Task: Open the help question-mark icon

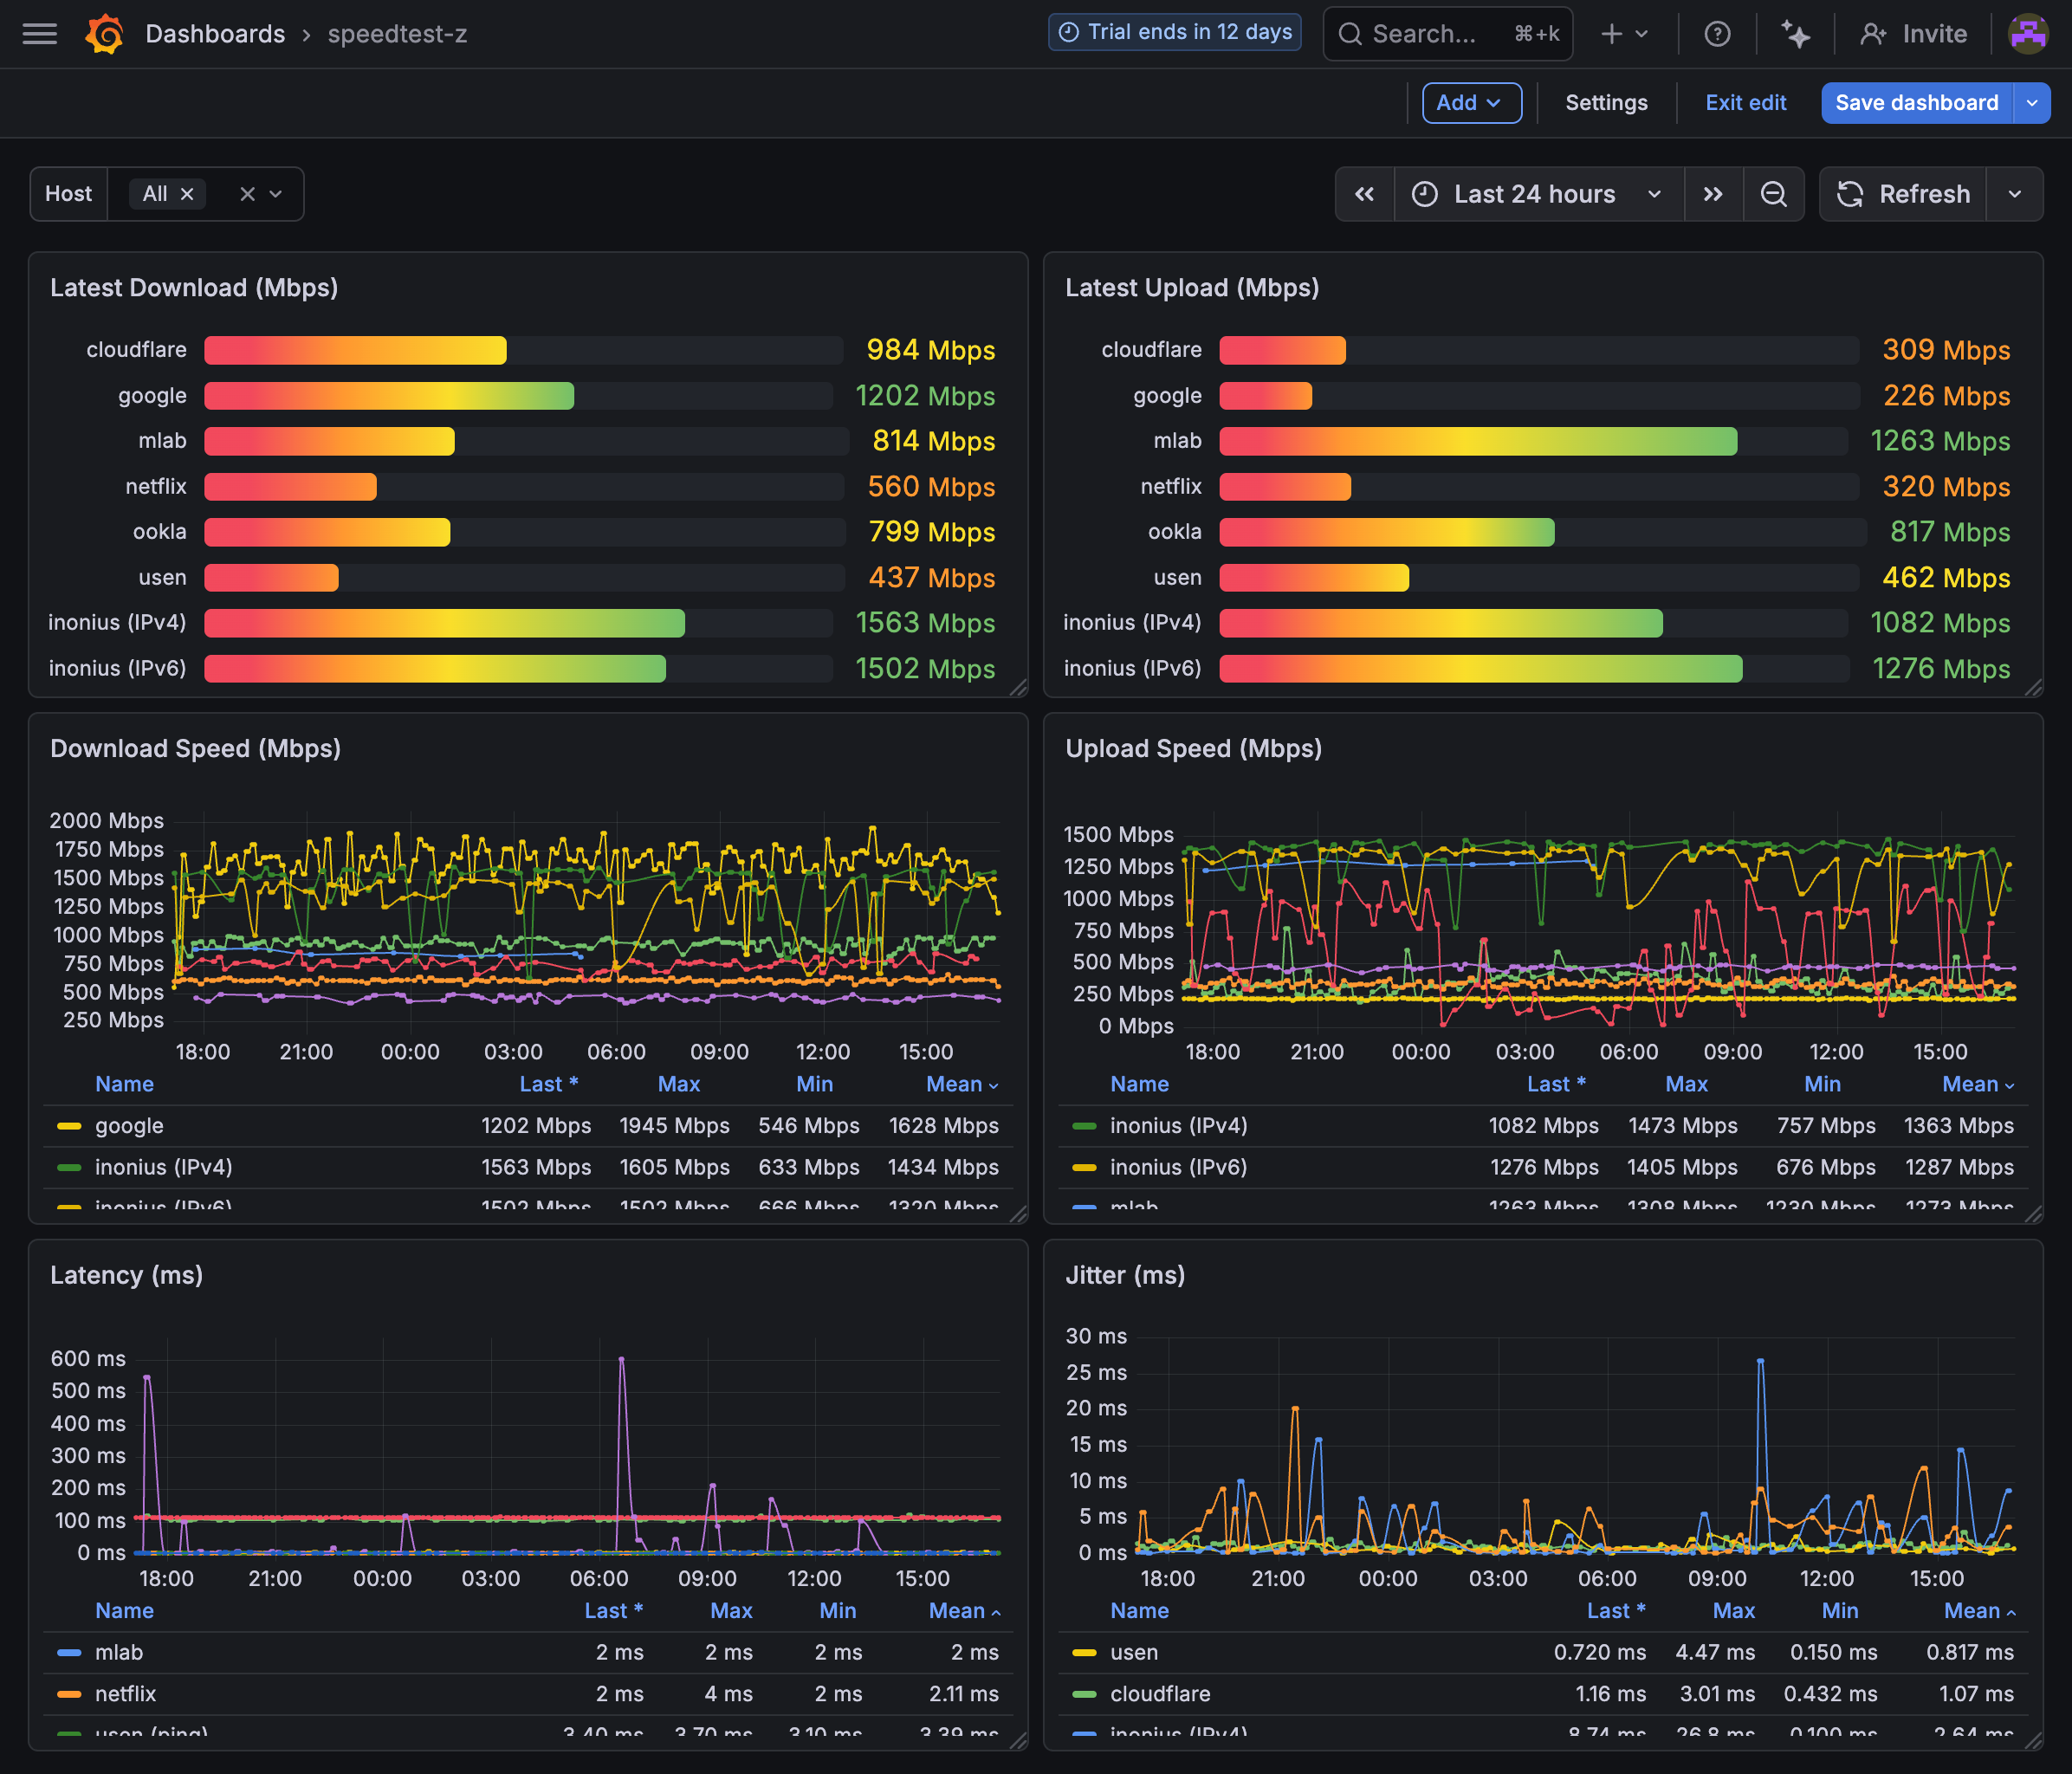Action: (1717, 34)
